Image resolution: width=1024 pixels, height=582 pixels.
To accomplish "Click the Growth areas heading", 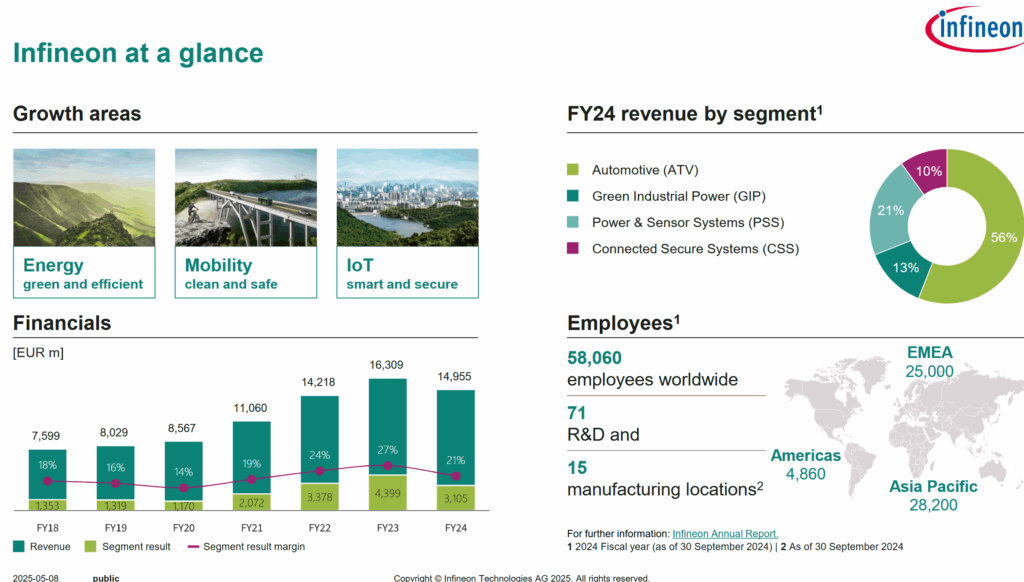I will [77, 114].
